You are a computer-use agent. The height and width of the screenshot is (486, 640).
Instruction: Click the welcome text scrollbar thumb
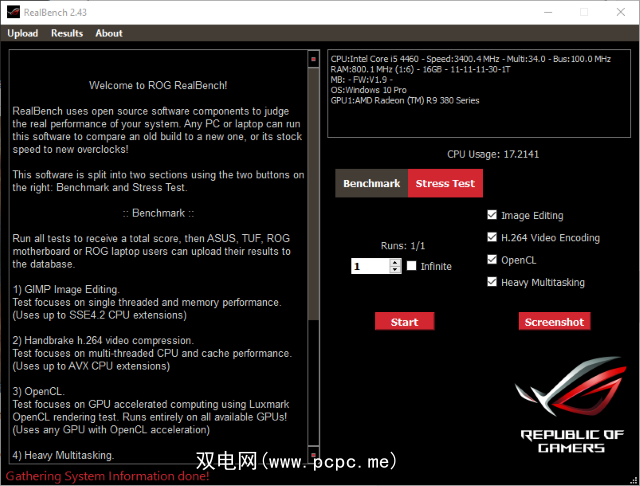[x=313, y=194]
